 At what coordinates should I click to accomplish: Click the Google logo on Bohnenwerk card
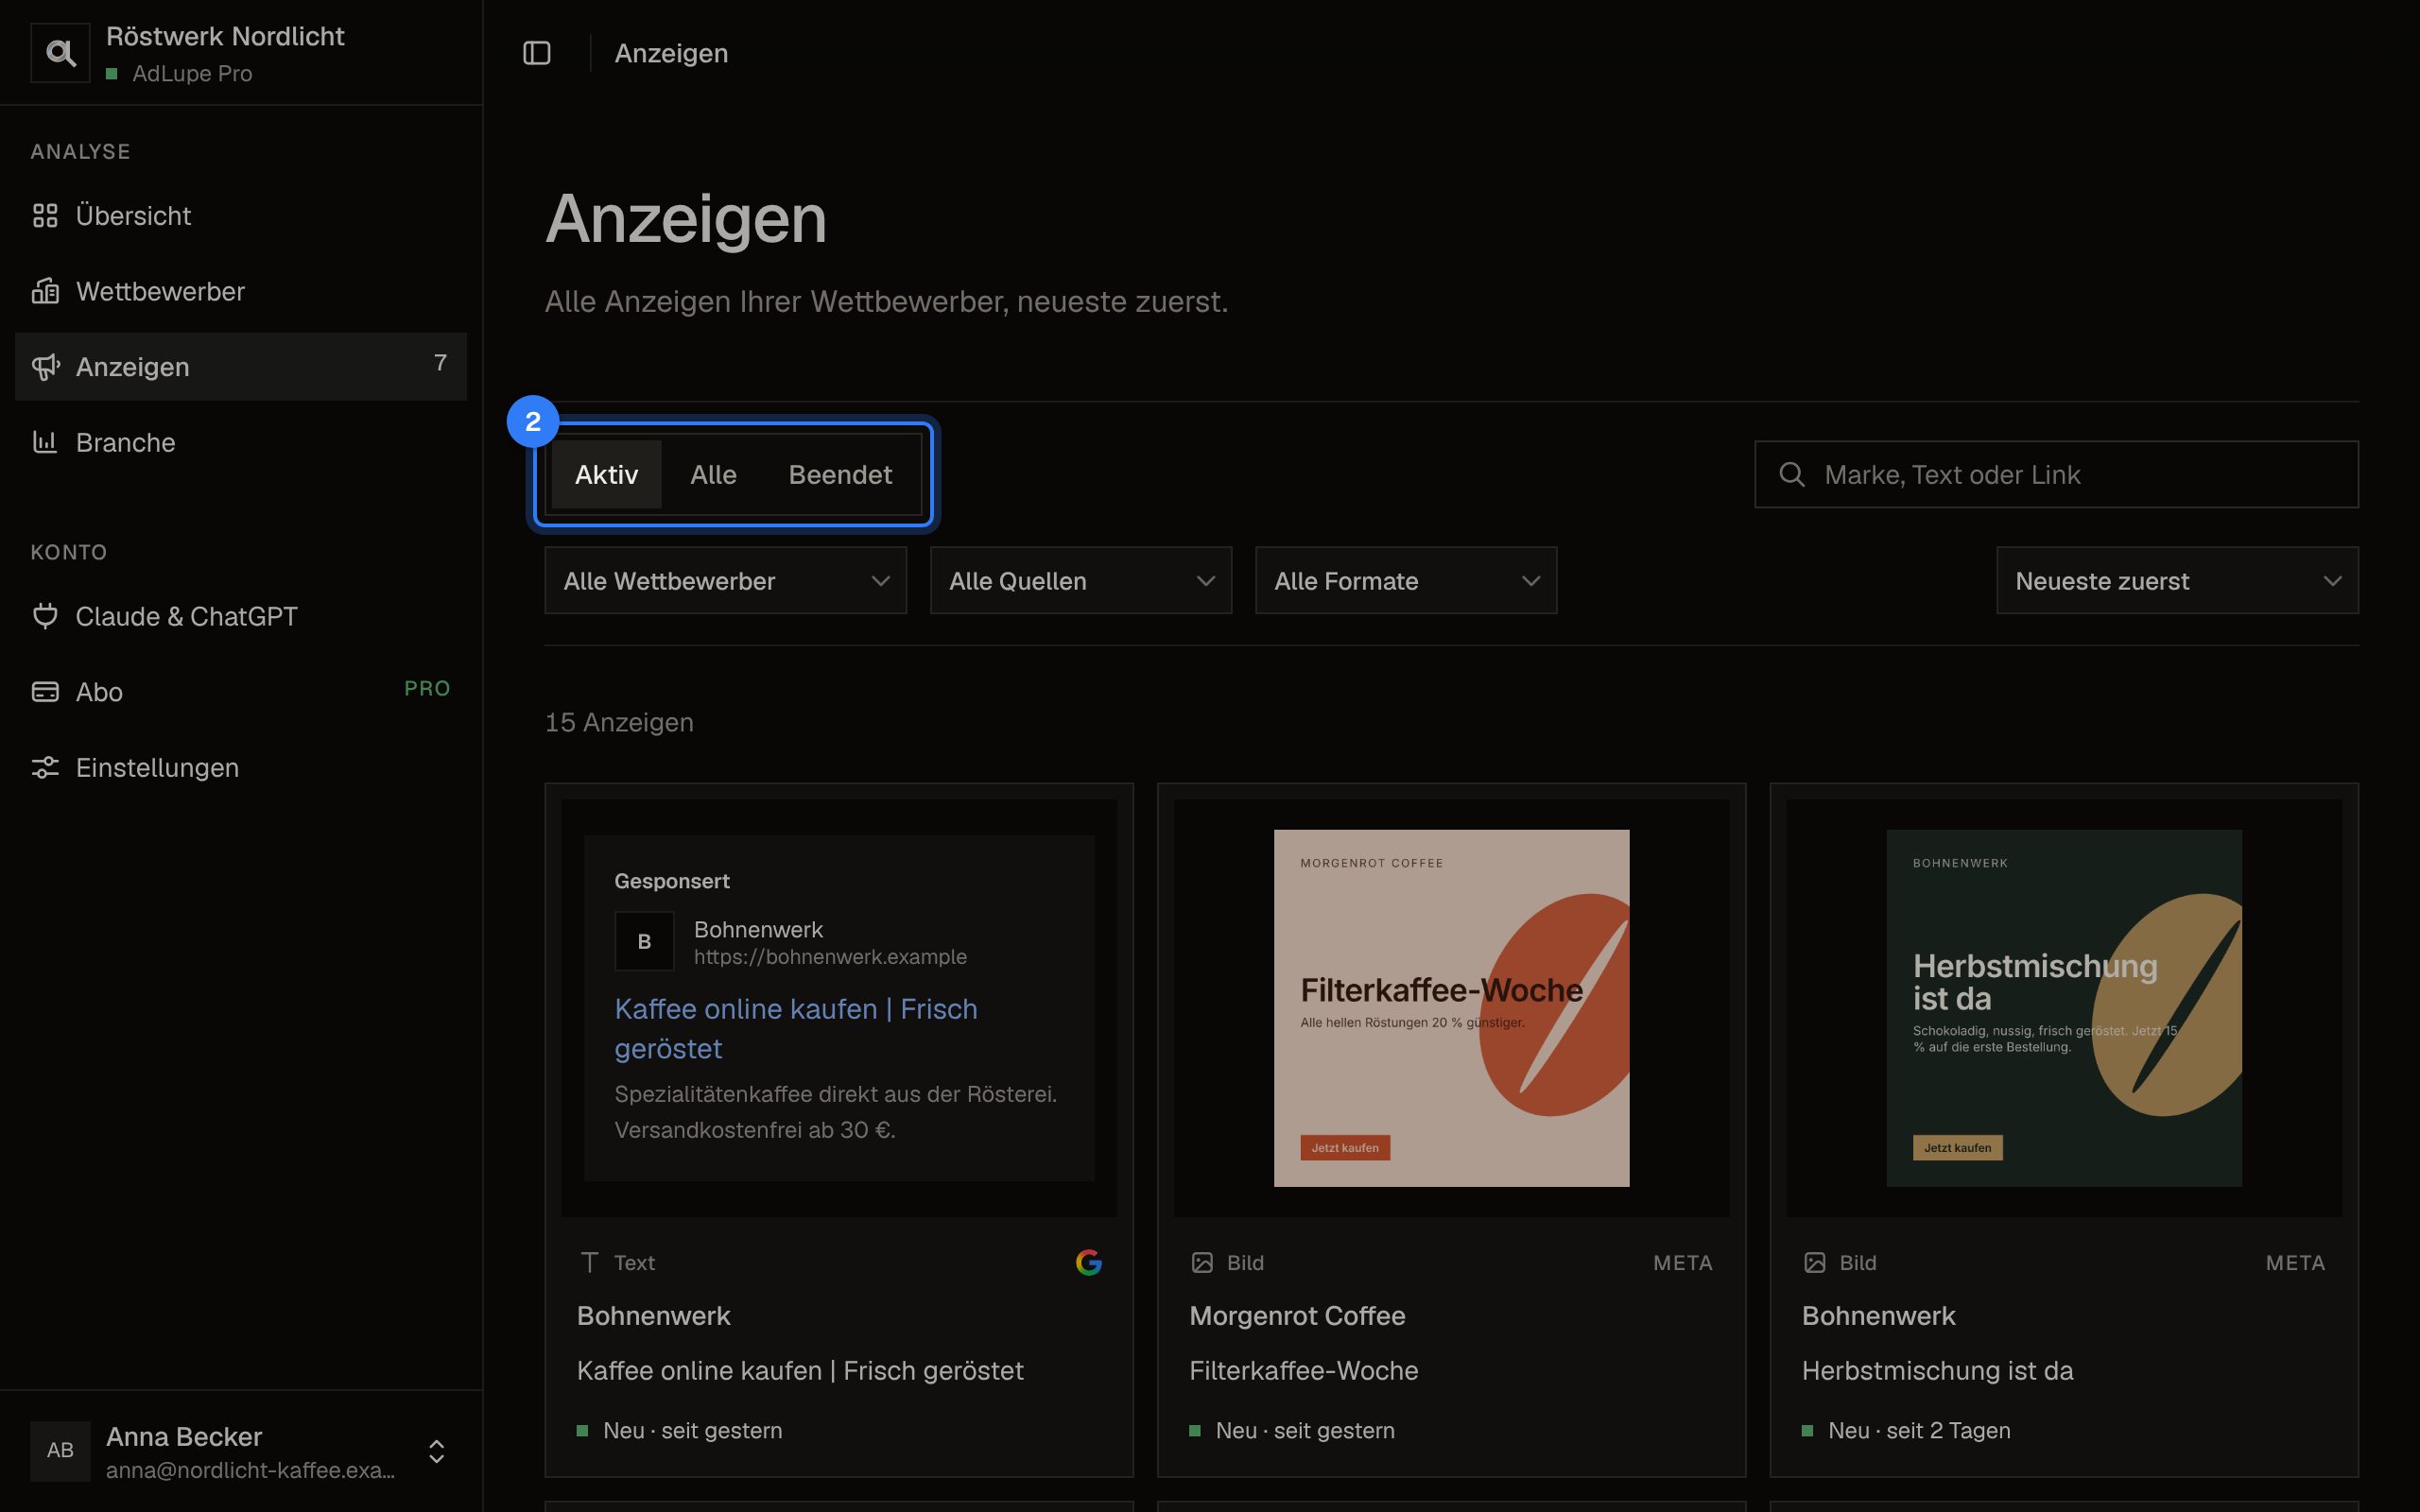[x=1088, y=1262]
